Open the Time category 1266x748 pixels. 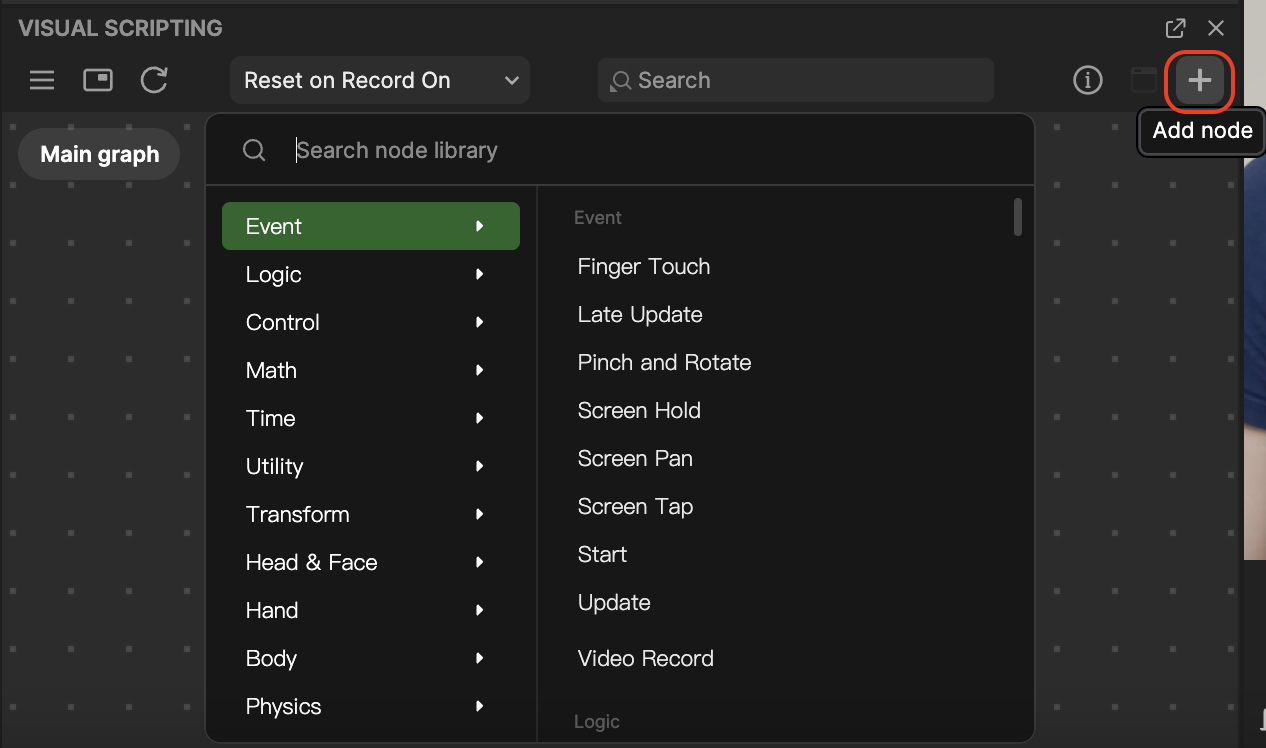click(x=371, y=418)
